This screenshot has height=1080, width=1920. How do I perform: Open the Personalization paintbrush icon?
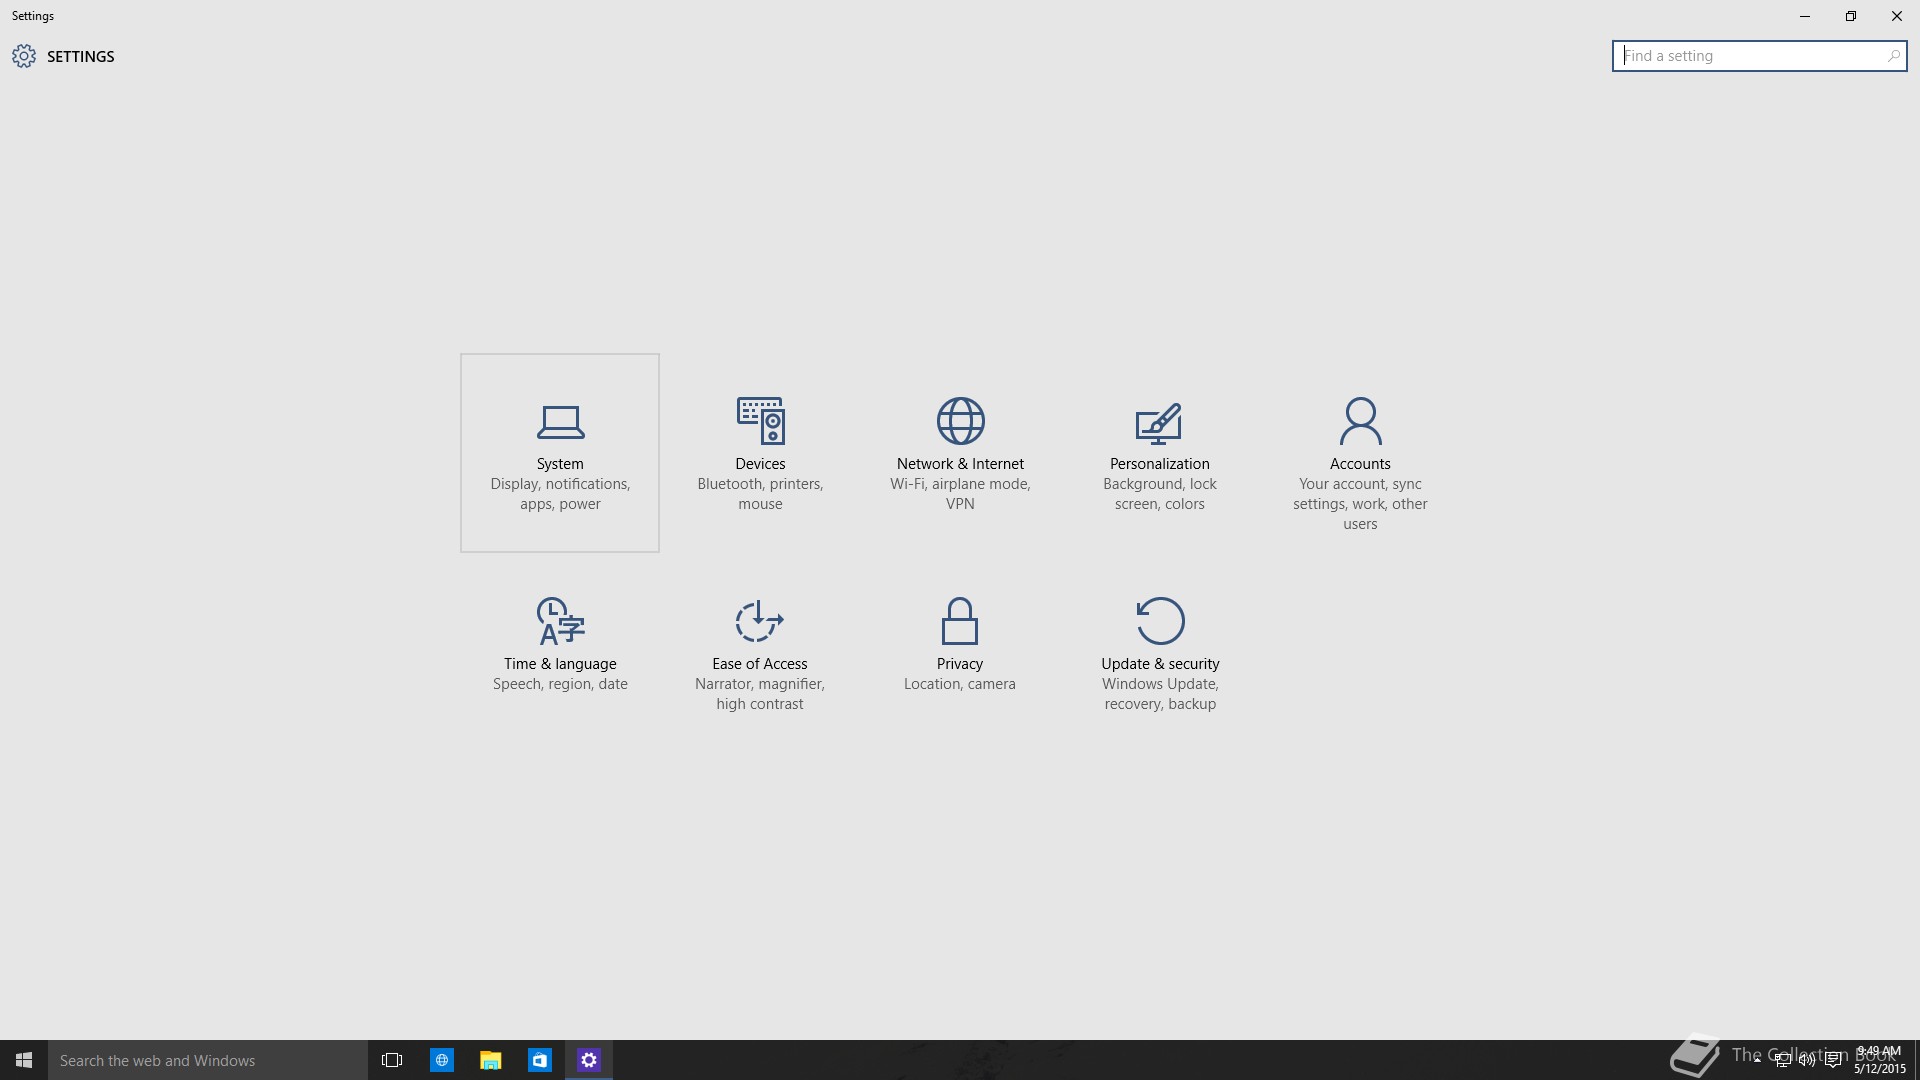point(1160,423)
